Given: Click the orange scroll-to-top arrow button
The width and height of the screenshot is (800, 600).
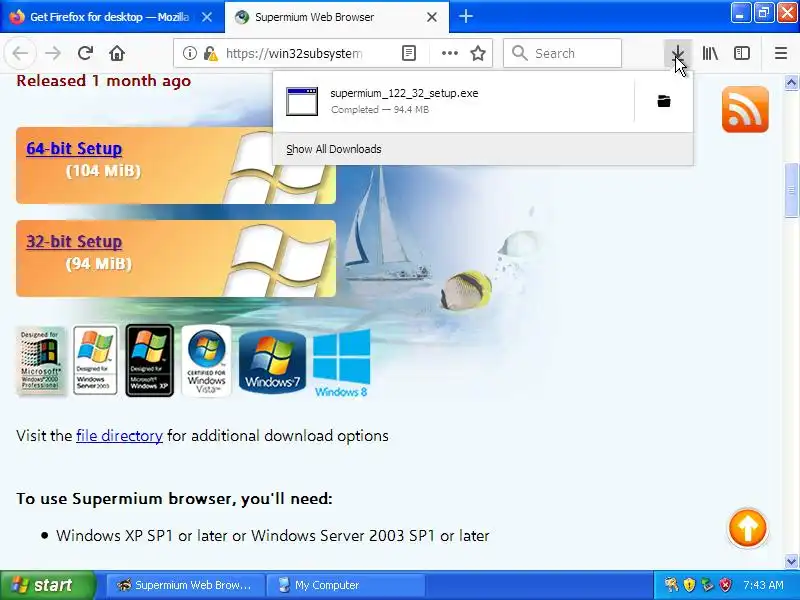Looking at the screenshot, I should click(x=747, y=529).
